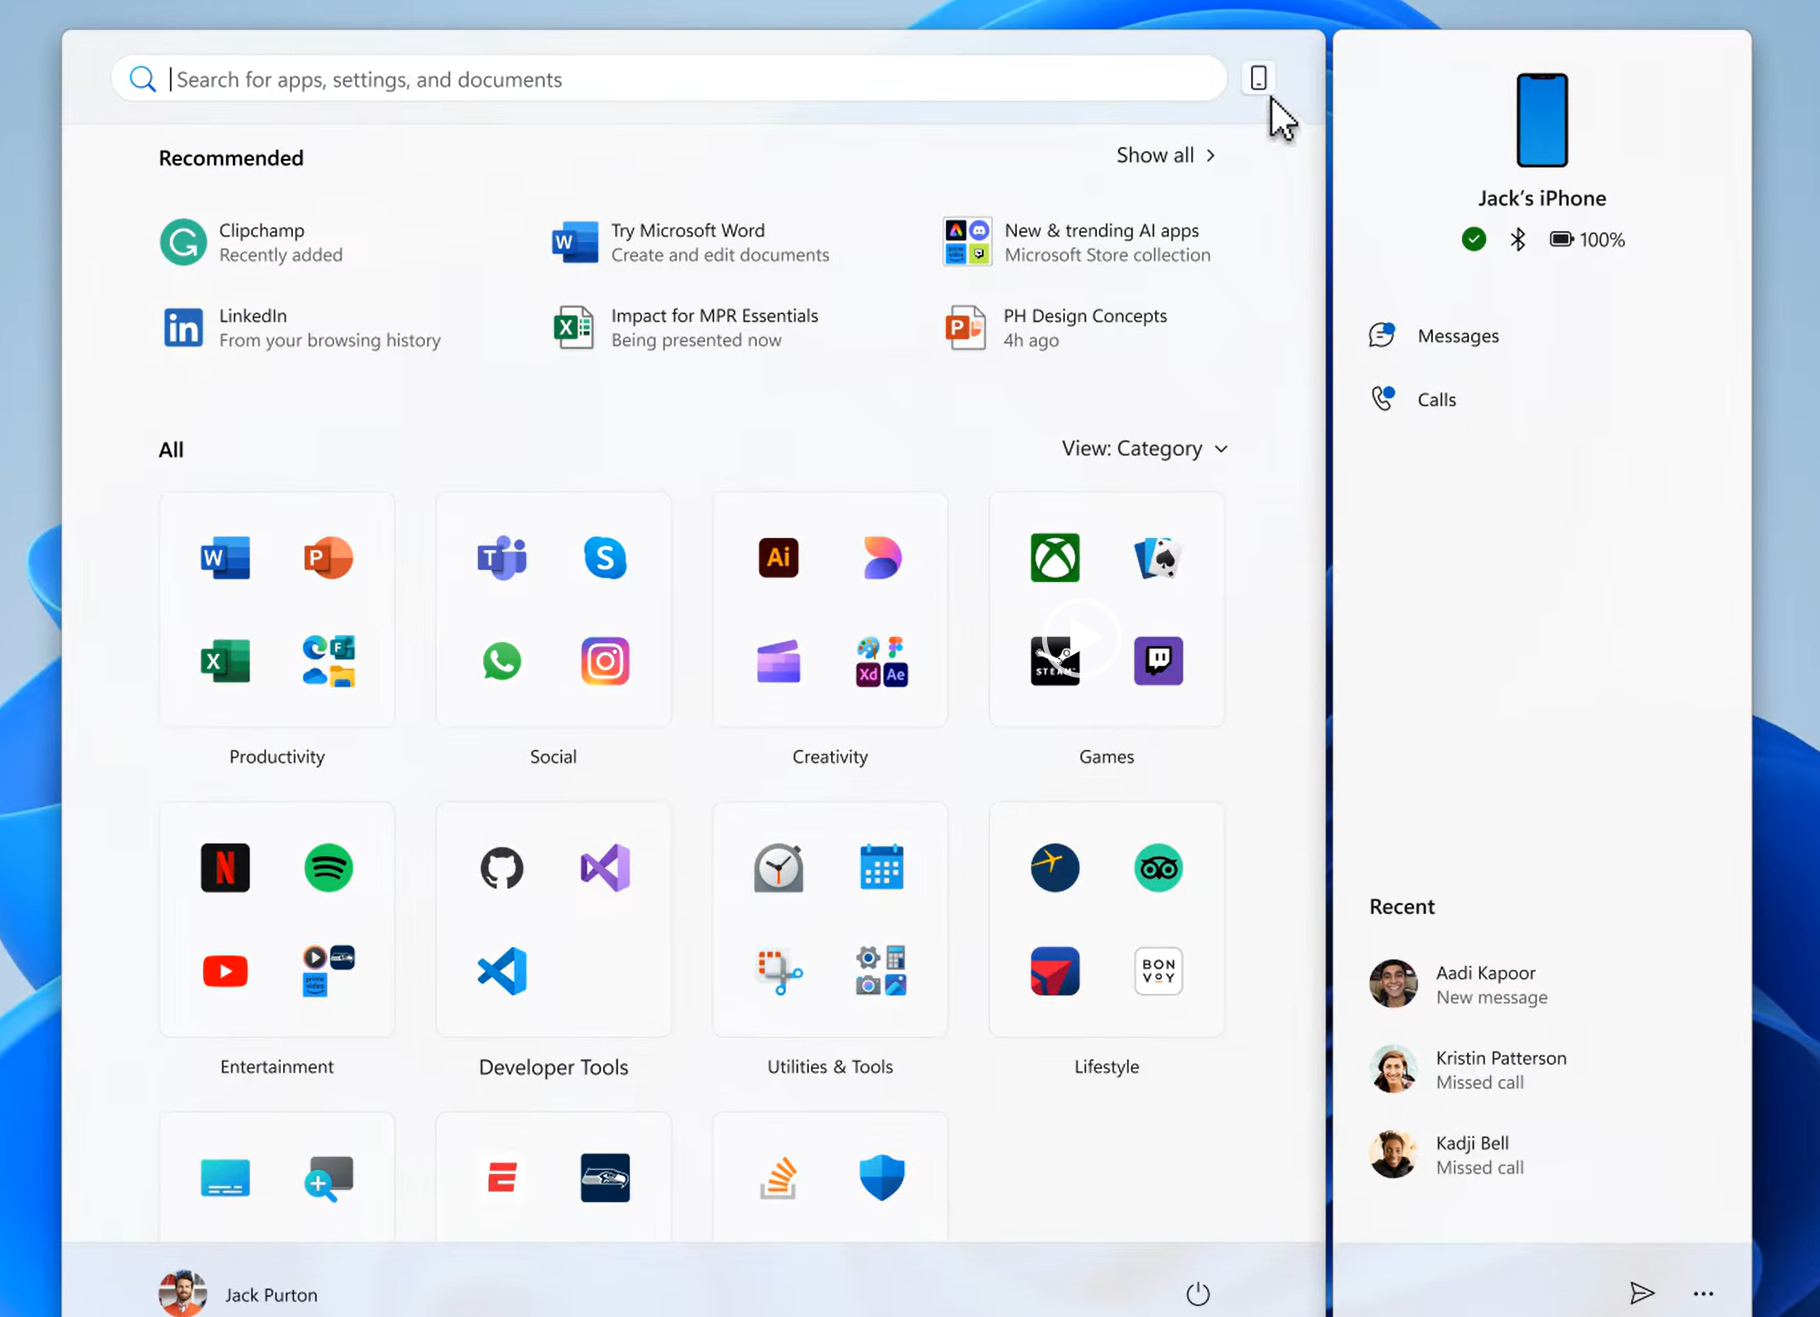Launch Windows Security shield app

(881, 1177)
